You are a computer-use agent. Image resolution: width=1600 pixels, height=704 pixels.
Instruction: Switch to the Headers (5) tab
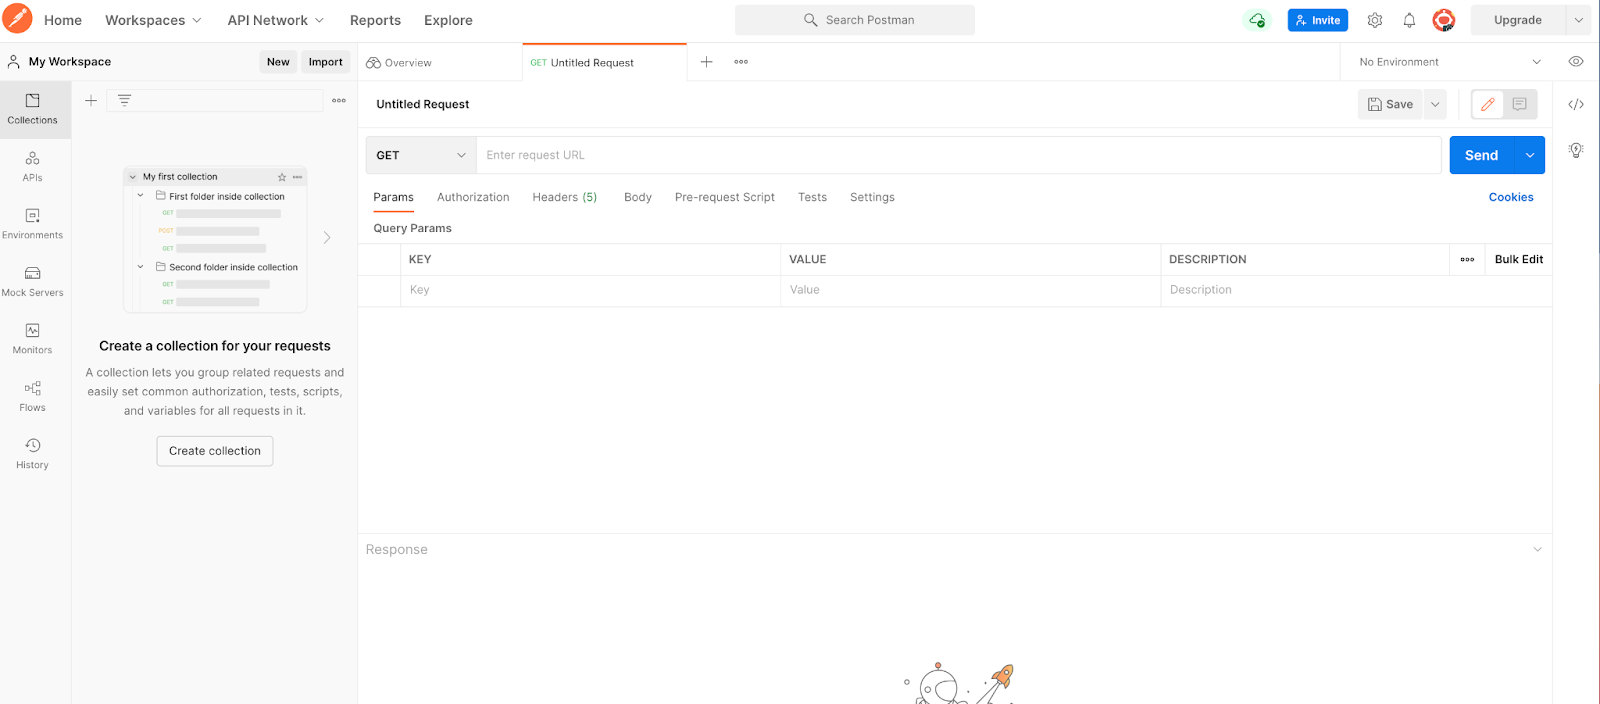(x=565, y=197)
